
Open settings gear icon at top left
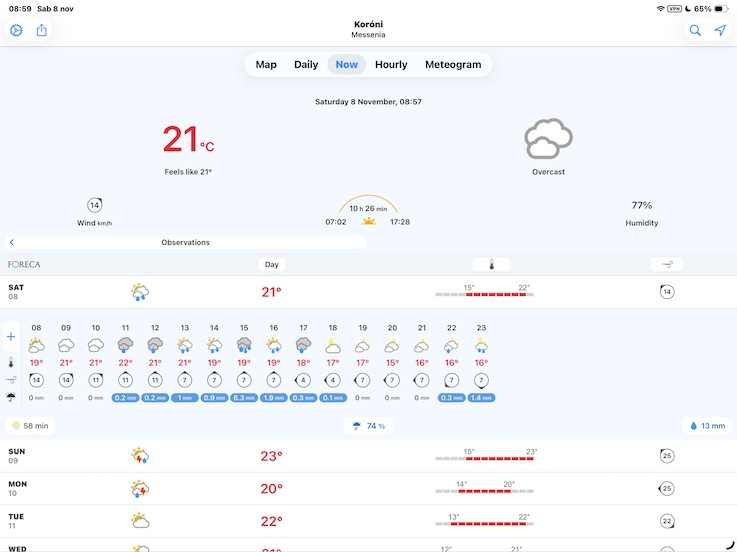click(16, 31)
